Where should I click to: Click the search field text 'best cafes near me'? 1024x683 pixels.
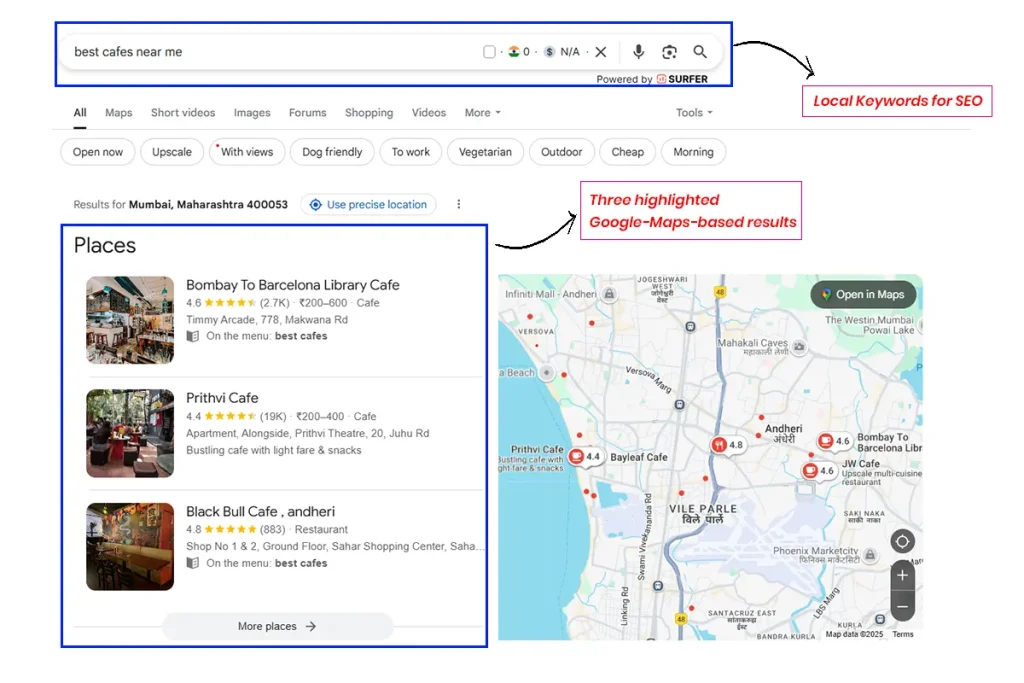[x=128, y=52]
